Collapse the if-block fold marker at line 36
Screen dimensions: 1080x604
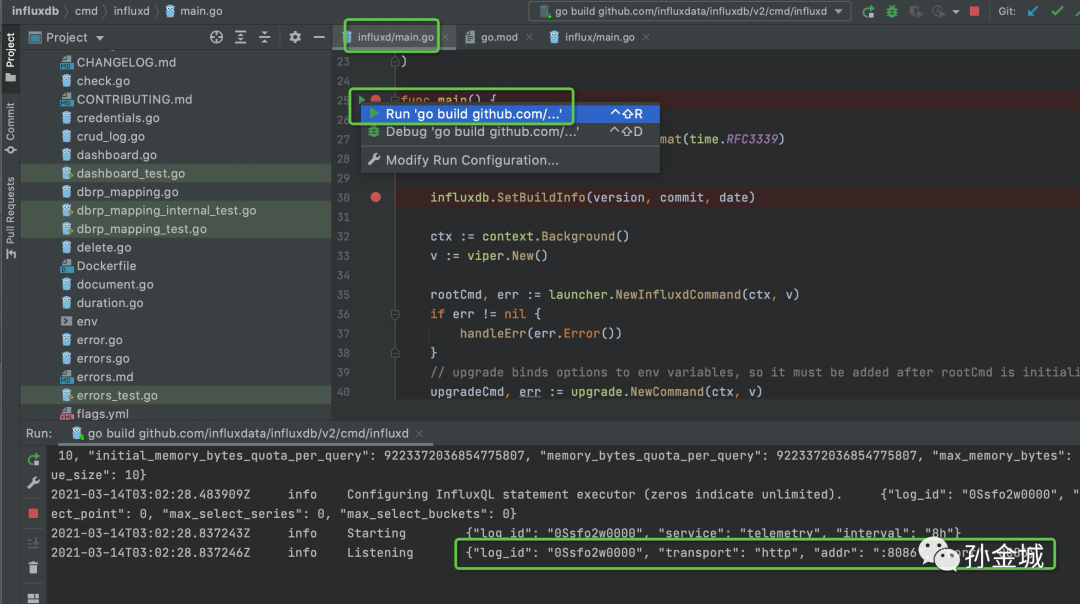[396, 314]
